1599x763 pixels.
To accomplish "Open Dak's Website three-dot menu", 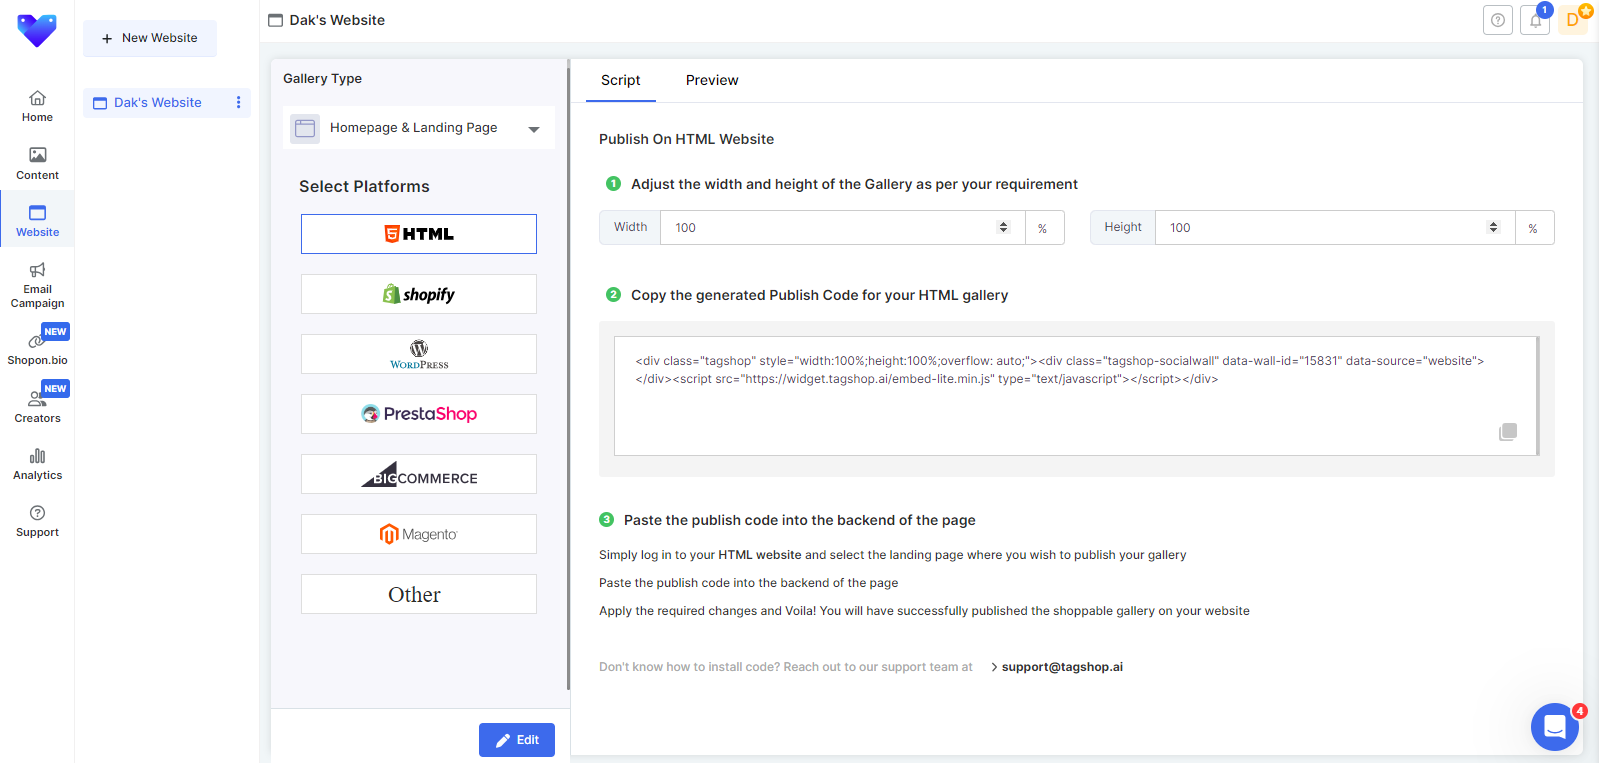I will (238, 102).
